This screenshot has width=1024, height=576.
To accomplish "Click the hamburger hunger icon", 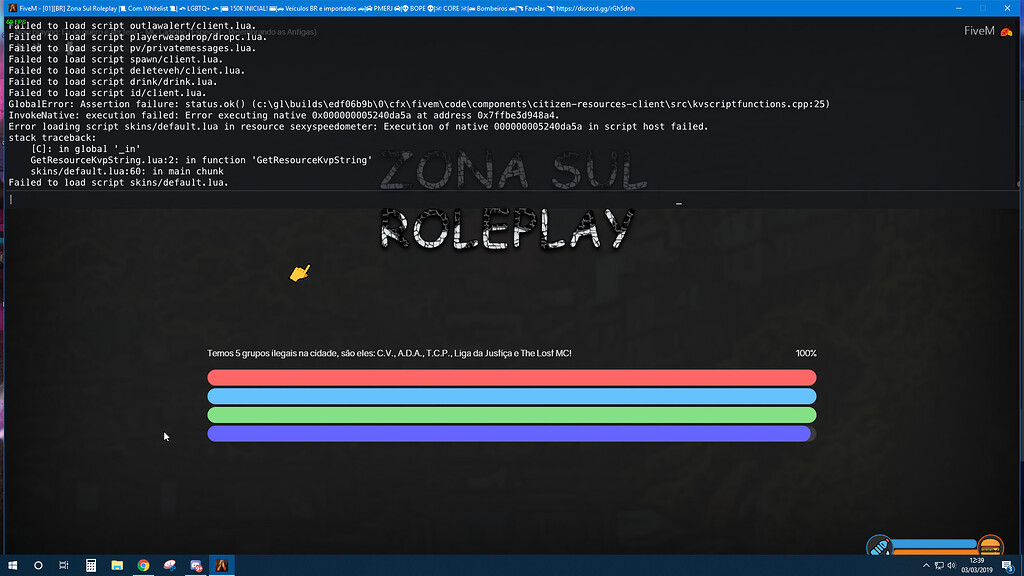I will [x=990, y=546].
